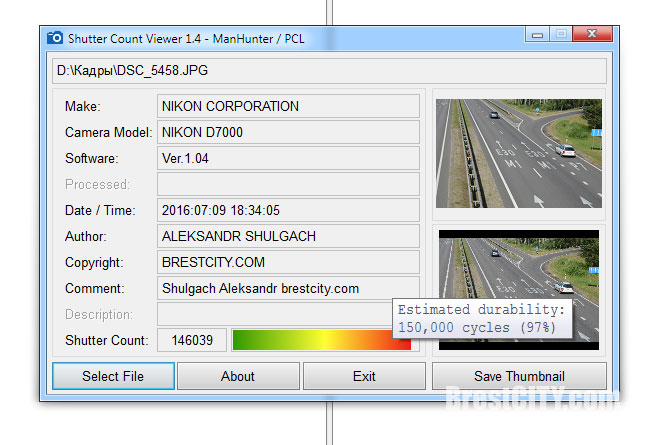Click the 'Camera Model:' label
Image resolution: width=667 pixels, height=445 pixels.
point(108,132)
